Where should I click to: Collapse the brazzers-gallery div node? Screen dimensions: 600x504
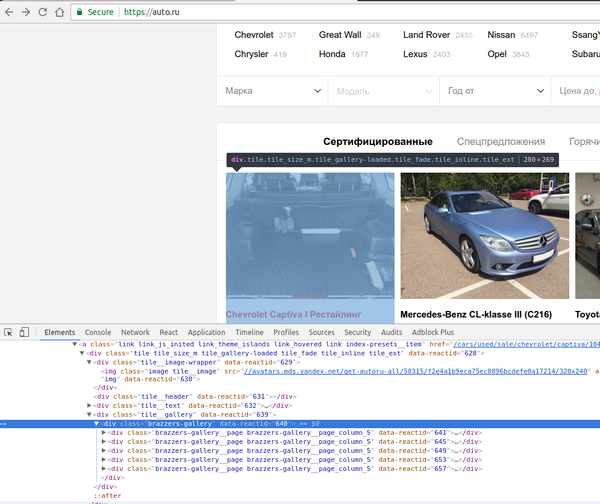[x=97, y=424]
